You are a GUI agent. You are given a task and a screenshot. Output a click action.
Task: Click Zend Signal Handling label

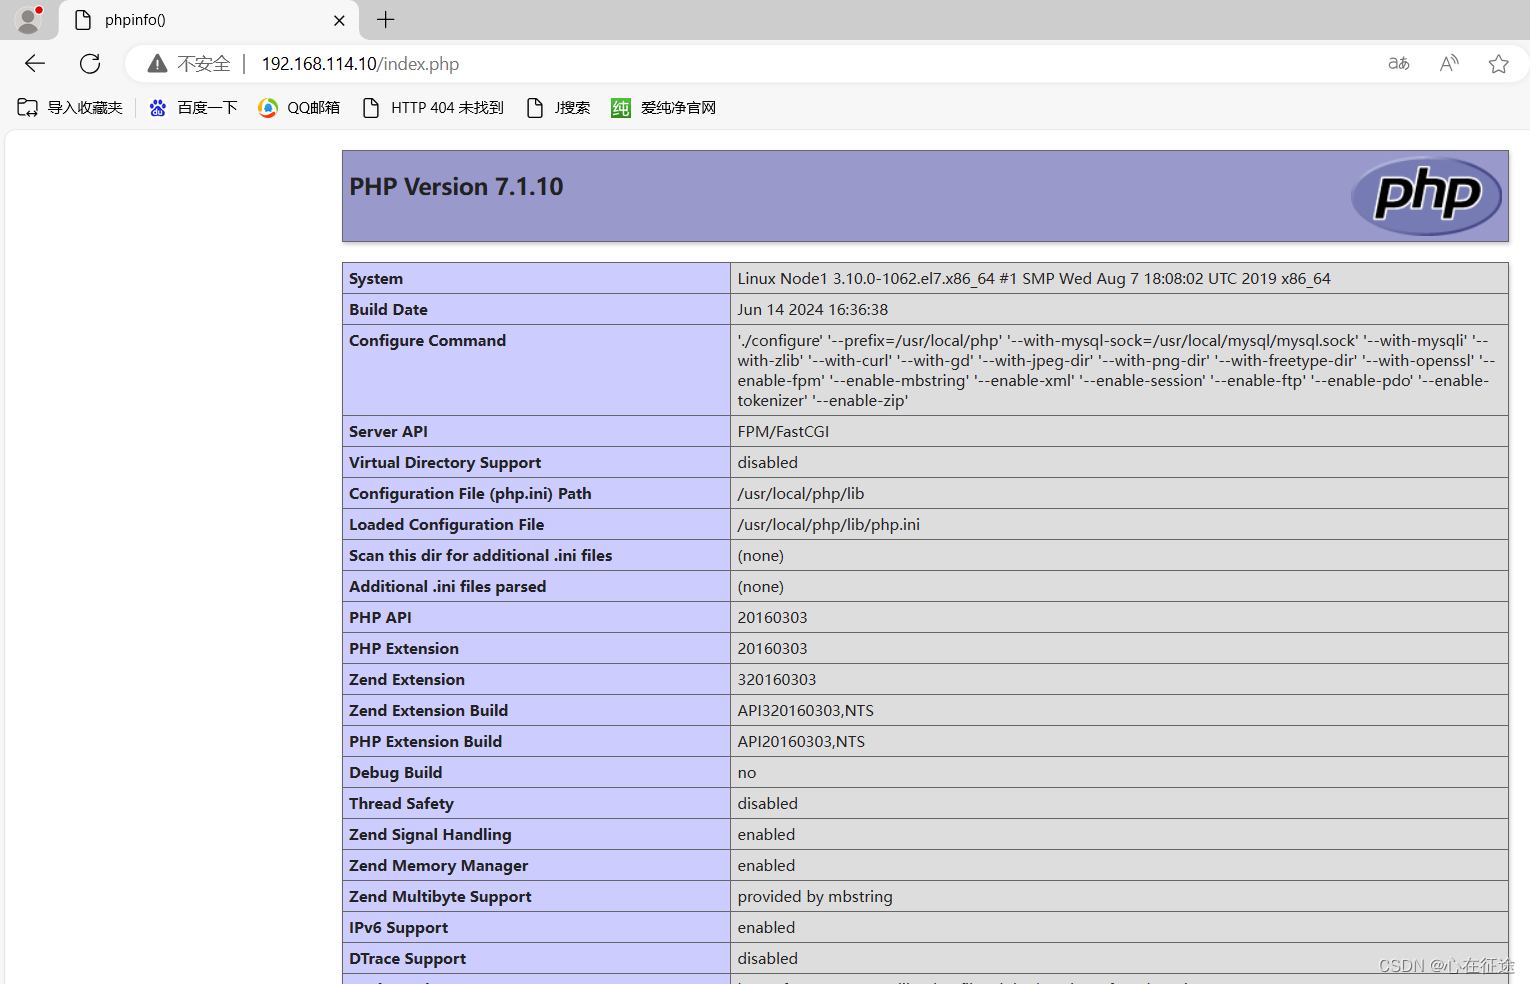[x=430, y=835]
